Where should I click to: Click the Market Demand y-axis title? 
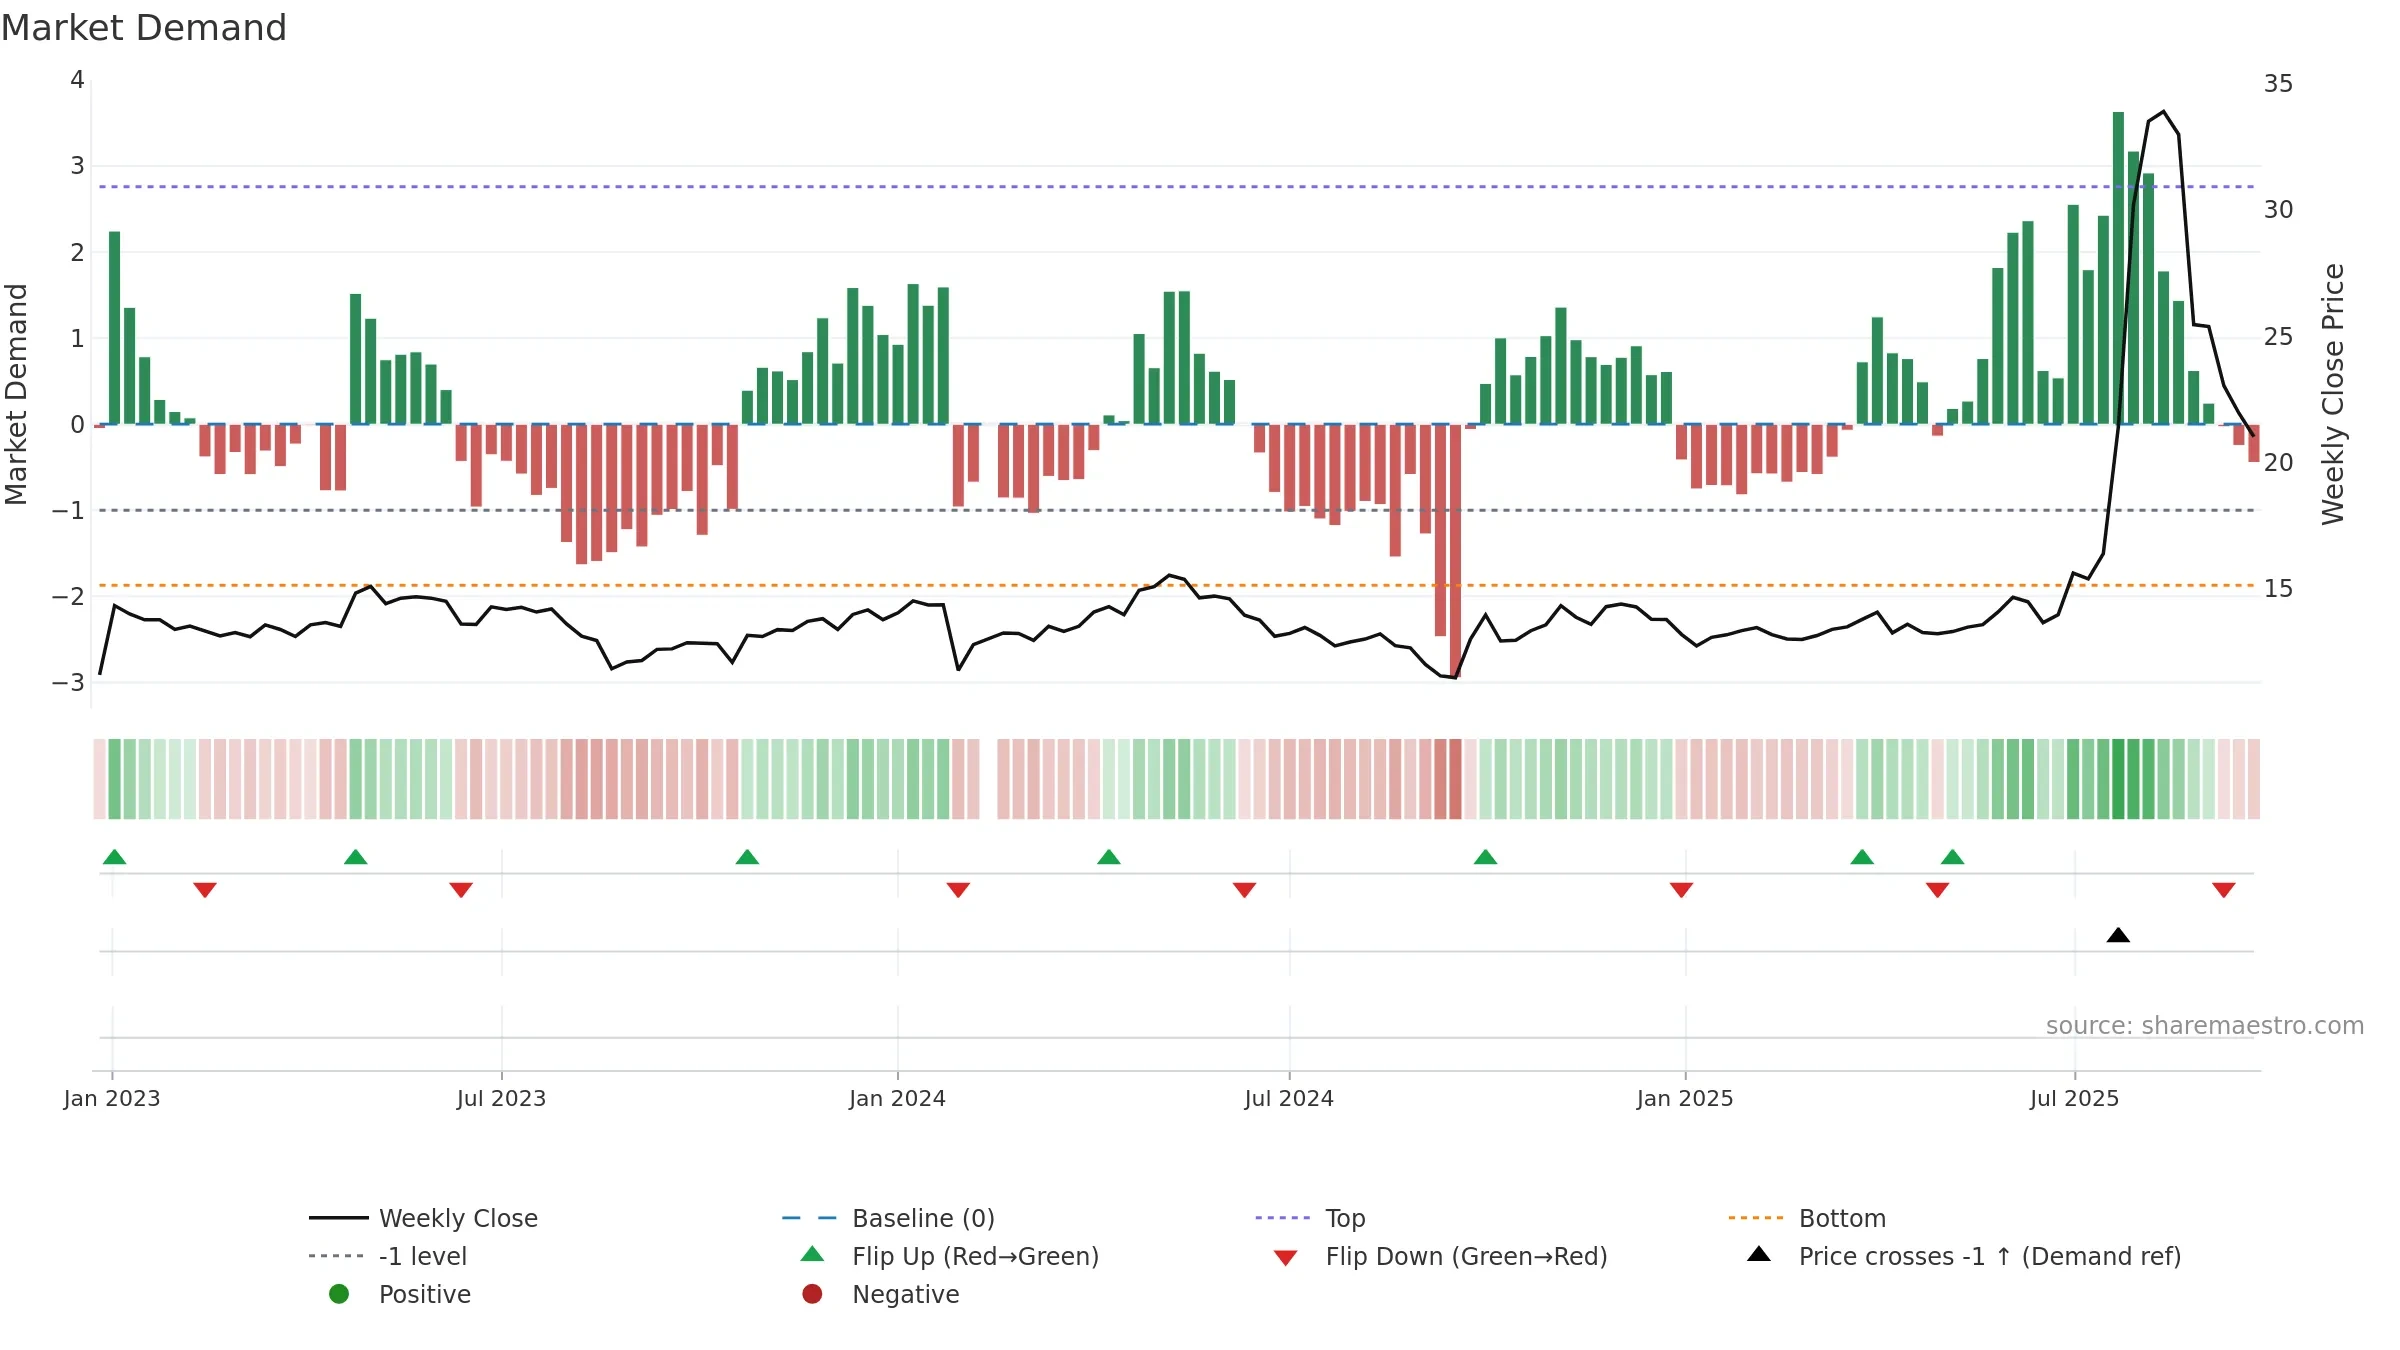16,394
